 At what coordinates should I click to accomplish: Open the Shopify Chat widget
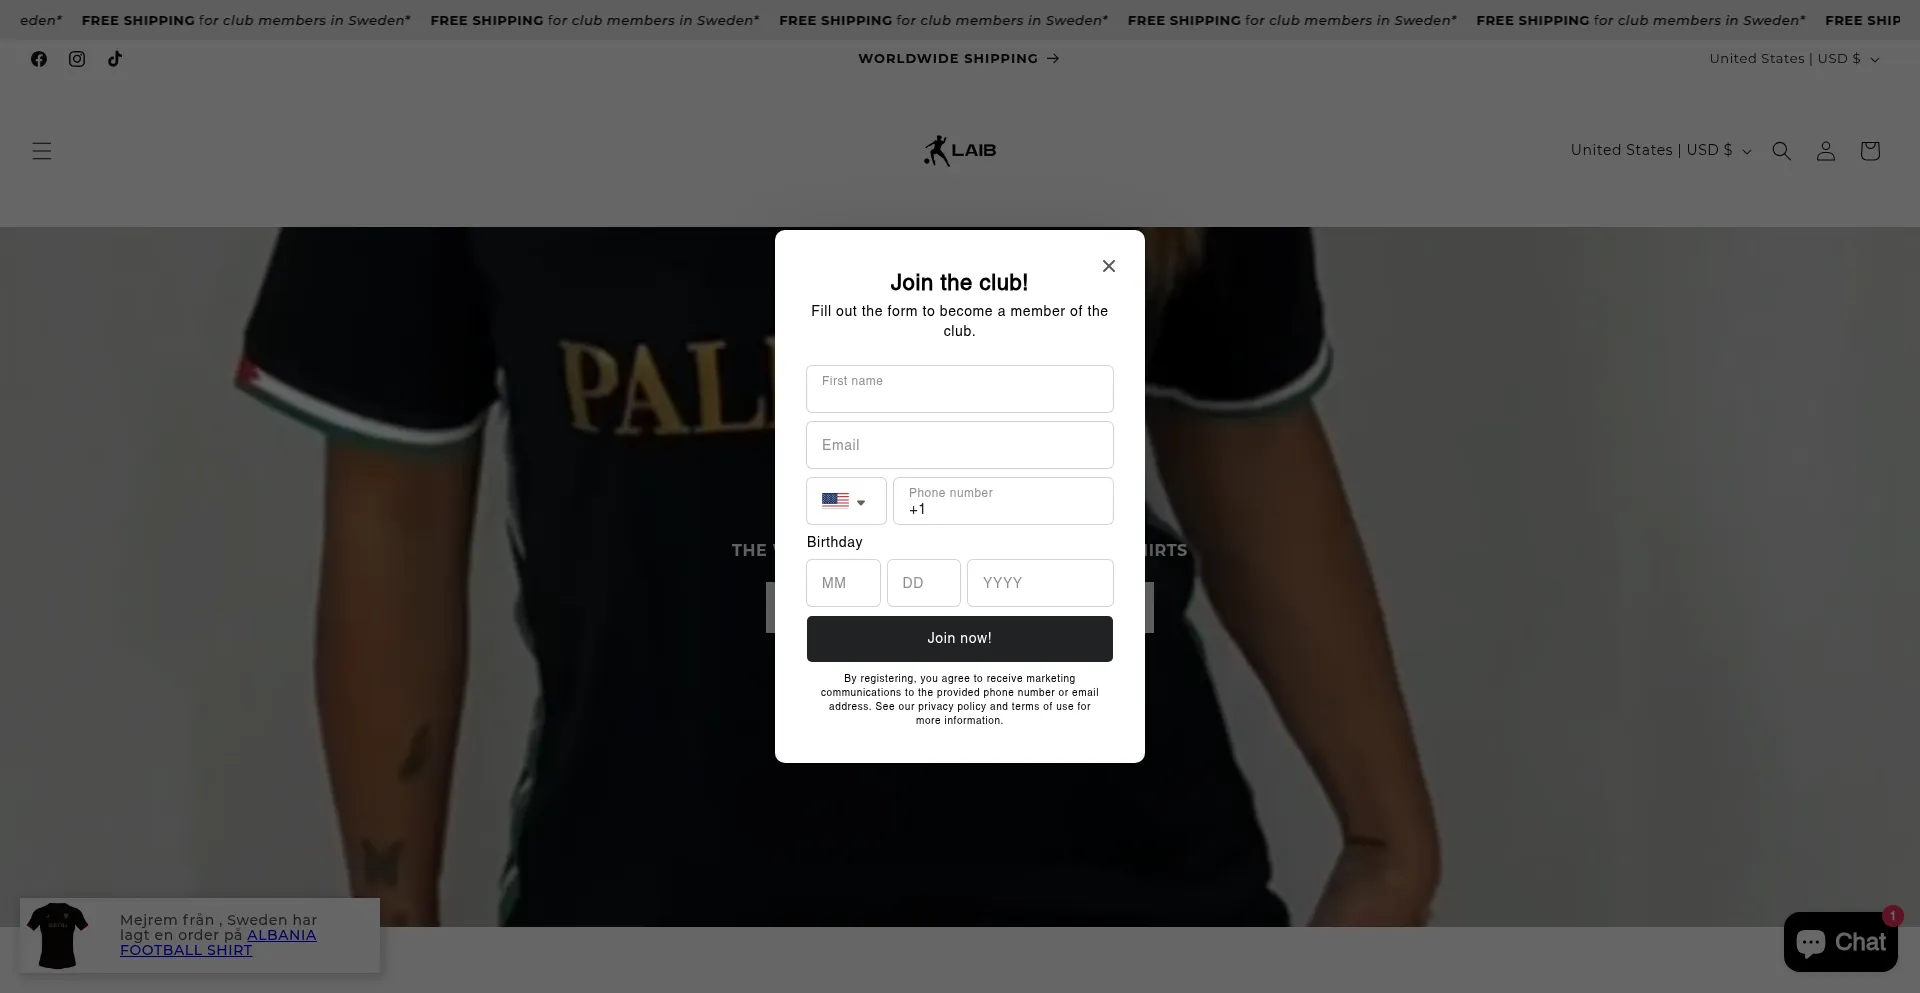pyautogui.click(x=1840, y=942)
